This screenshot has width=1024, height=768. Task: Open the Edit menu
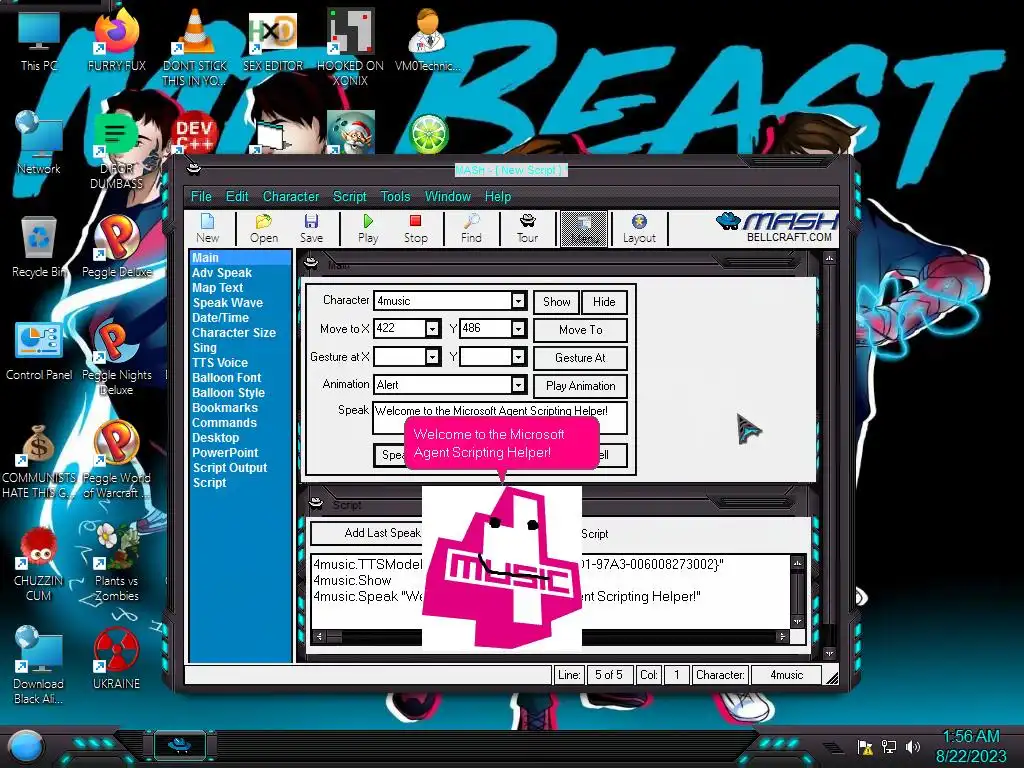pos(236,197)
